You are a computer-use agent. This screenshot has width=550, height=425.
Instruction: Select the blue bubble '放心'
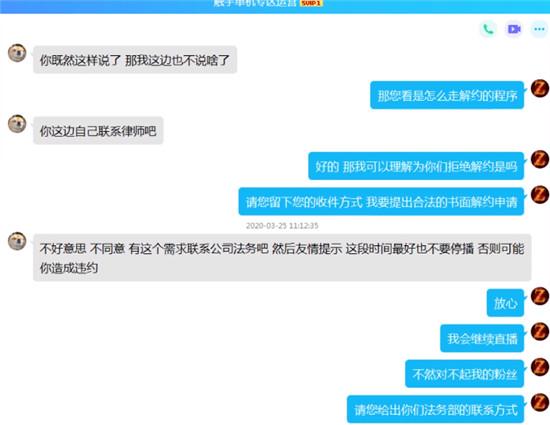click(x=505, y=303)
